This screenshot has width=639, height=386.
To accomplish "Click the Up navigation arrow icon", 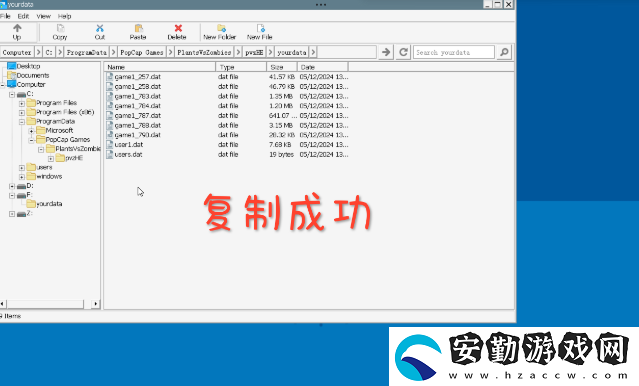I will [17, 28].
